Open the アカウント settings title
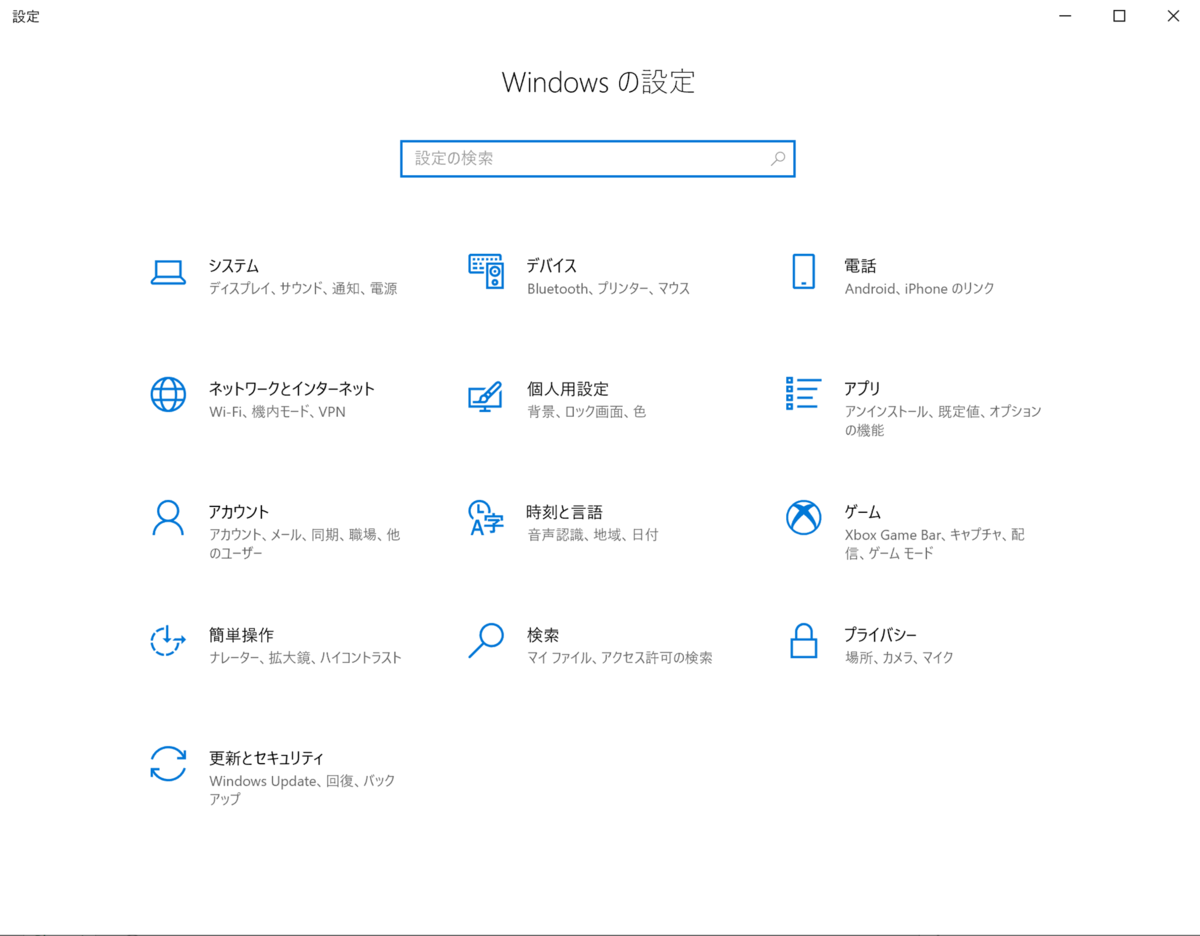The image size is (1200, 936). click(x=239, y=512)
